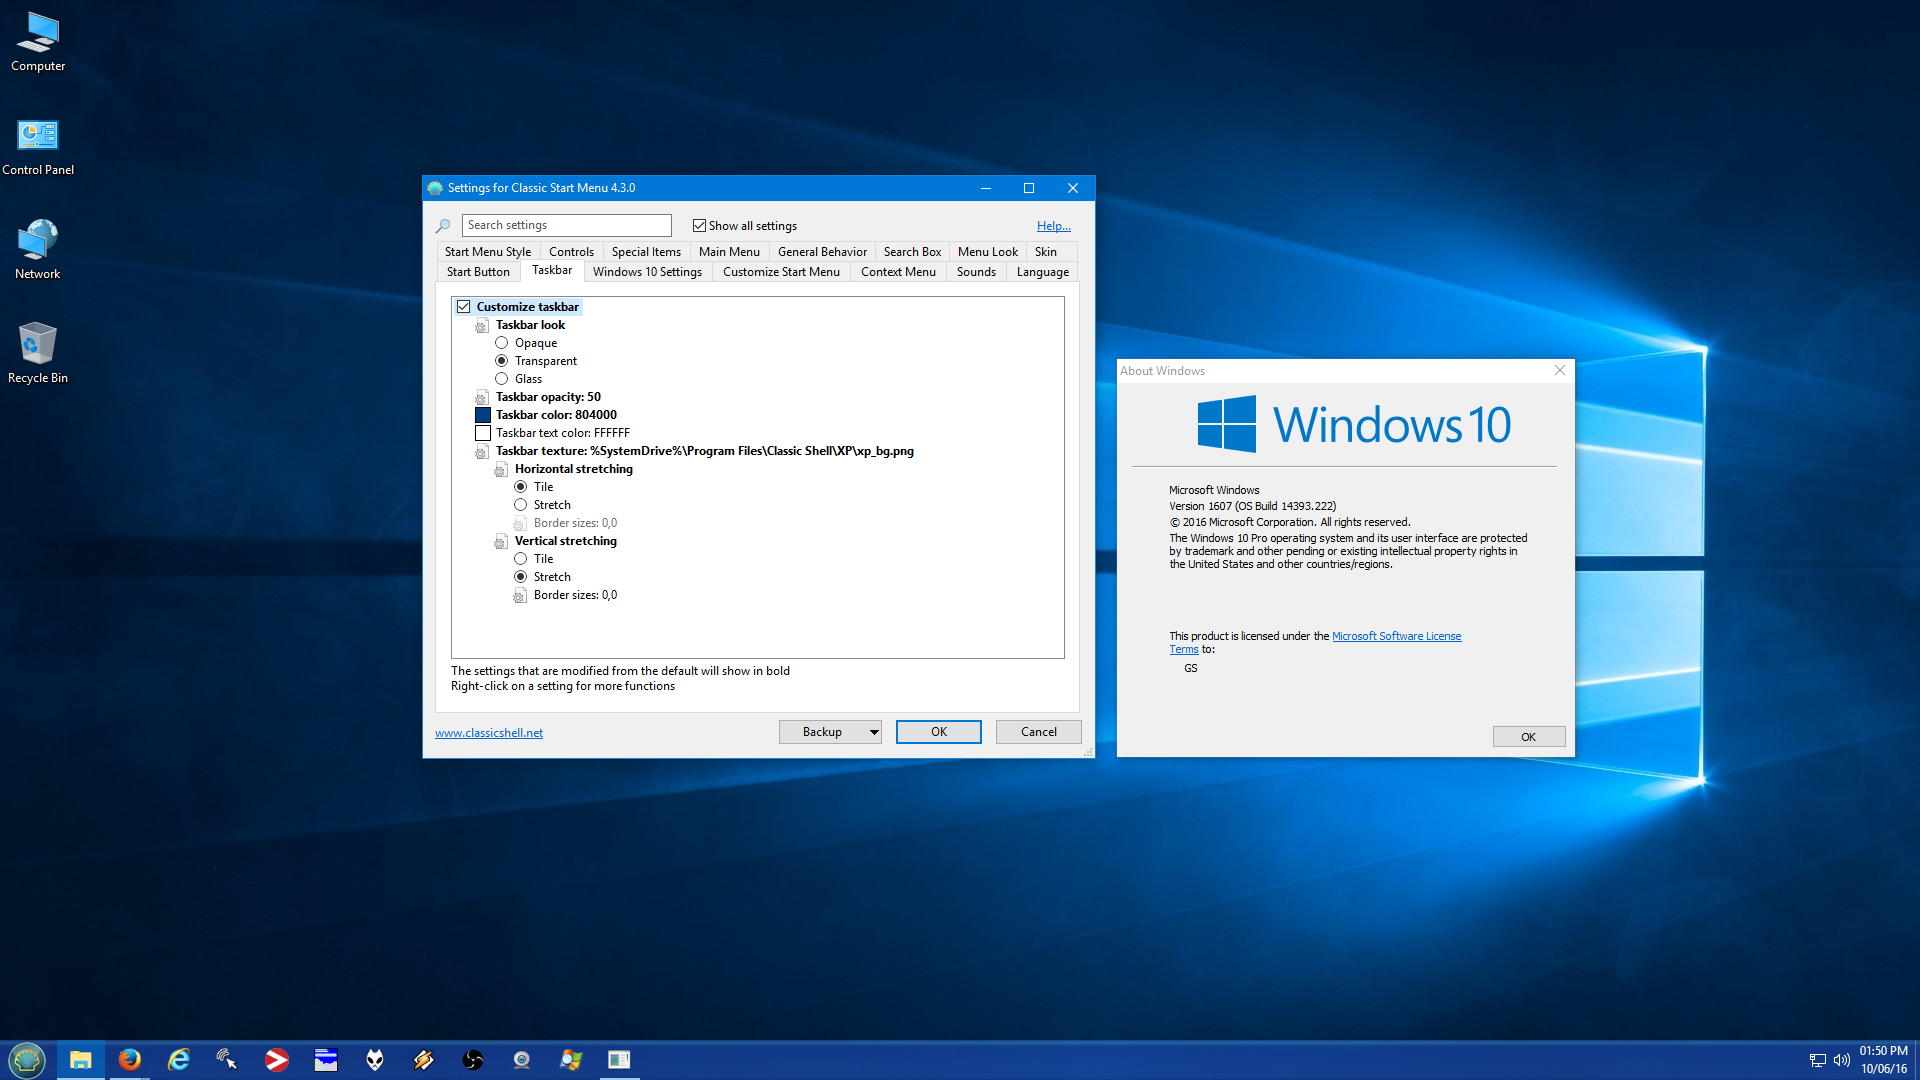Open foobar2000 alien icon on taskbar

point(375,1059)
